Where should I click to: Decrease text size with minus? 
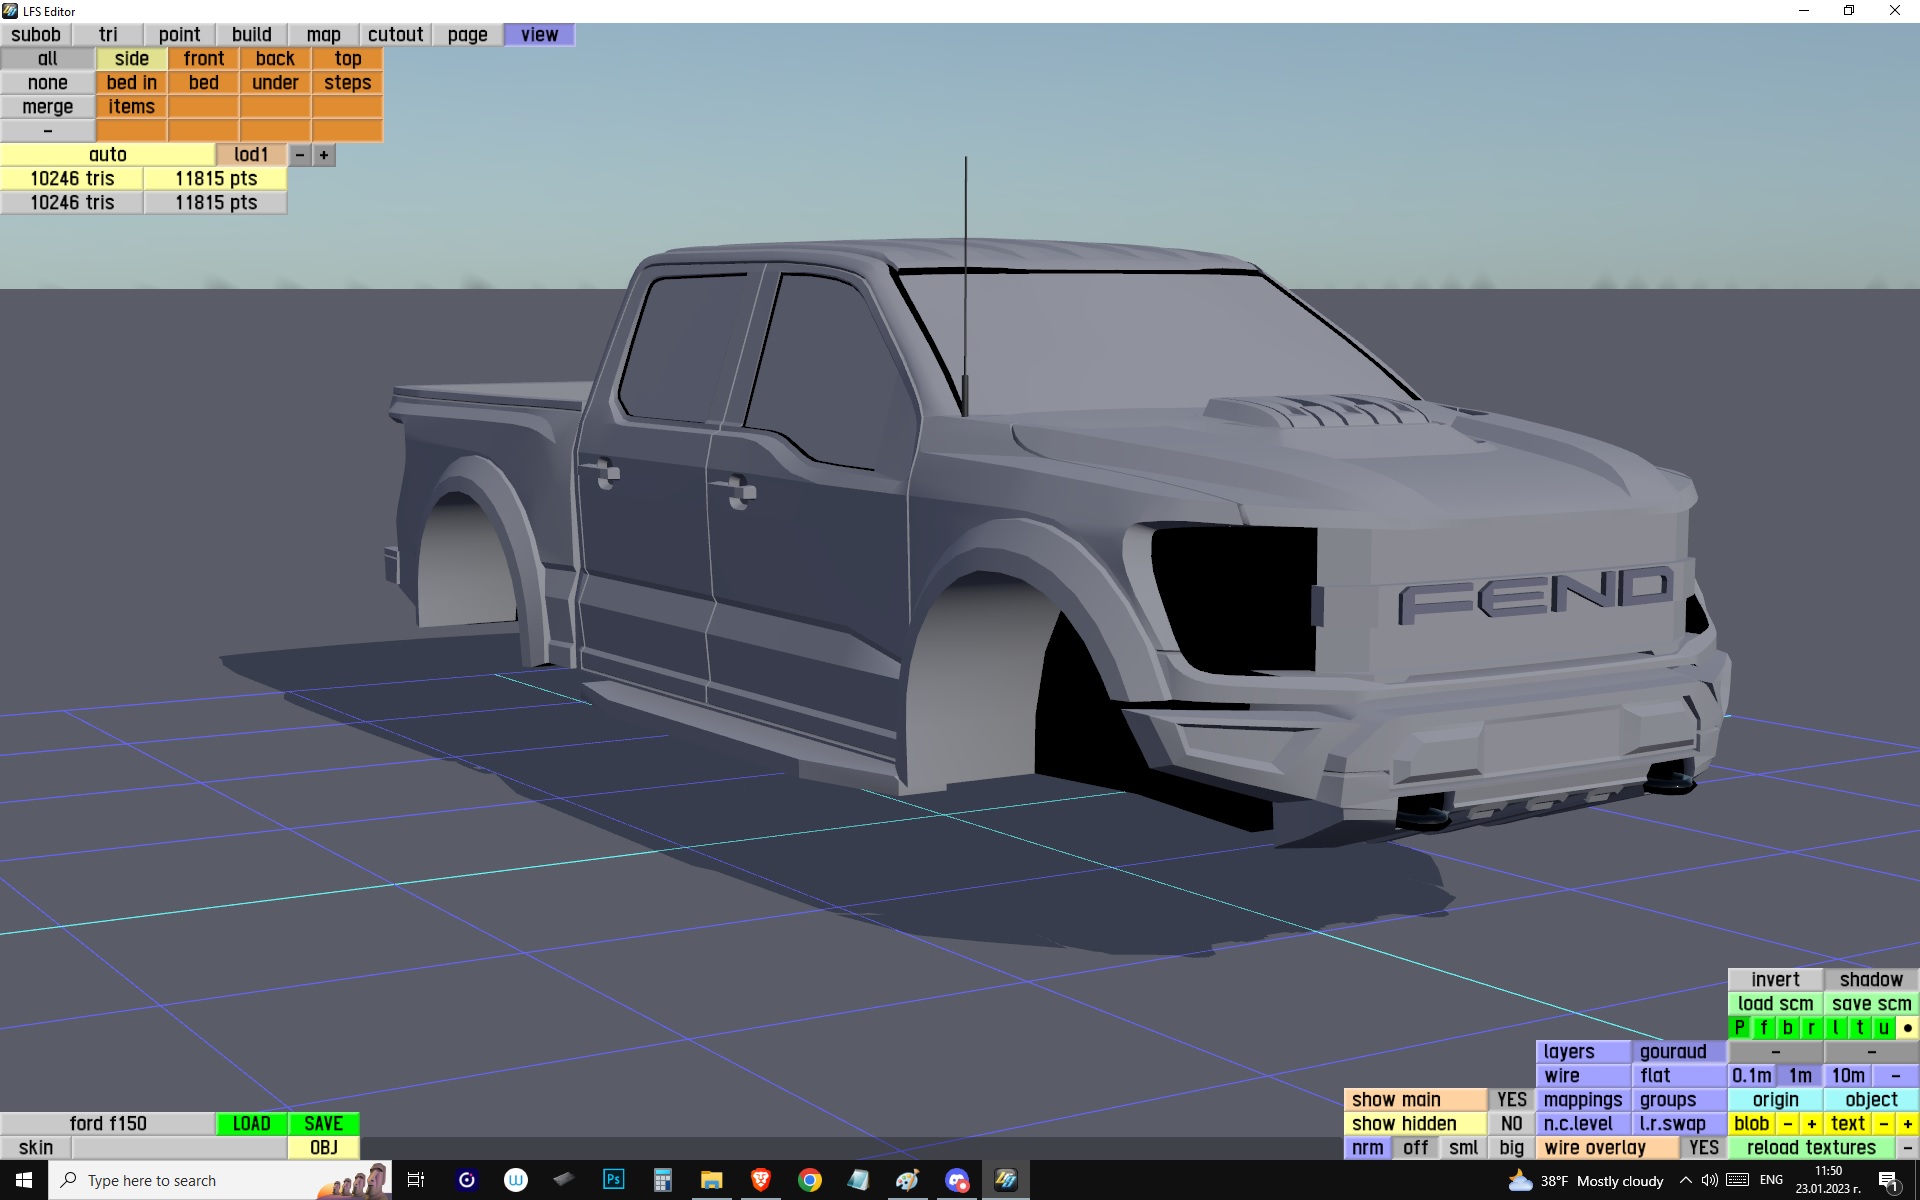(1884, 1123)
